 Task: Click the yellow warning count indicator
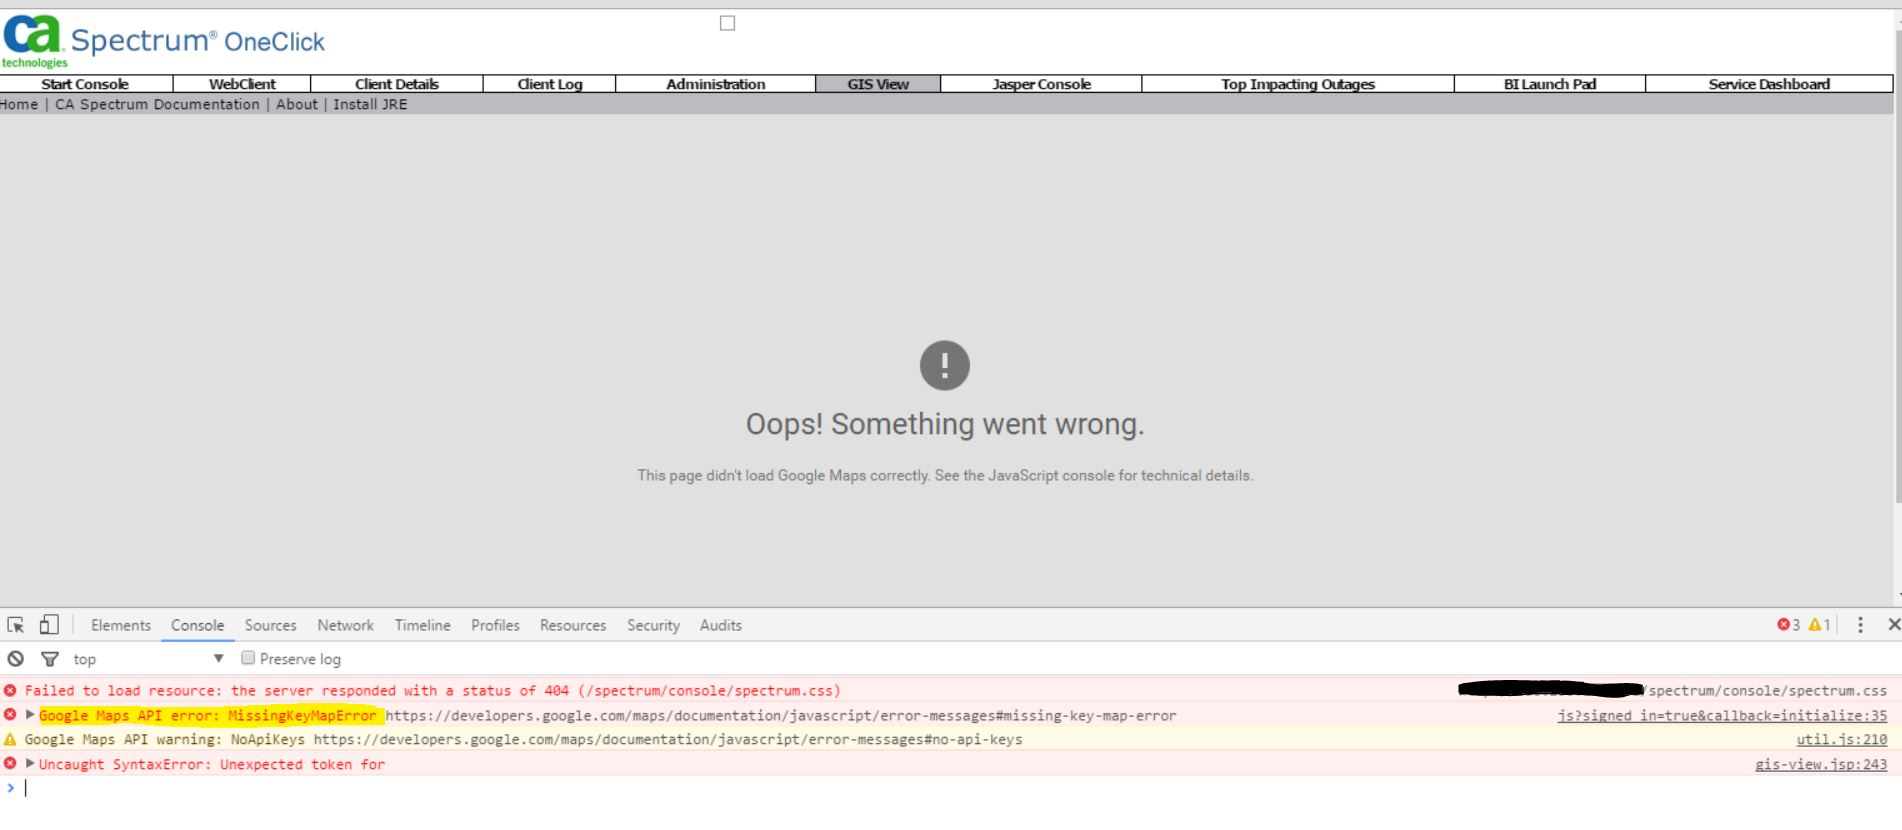[1819, 625]
